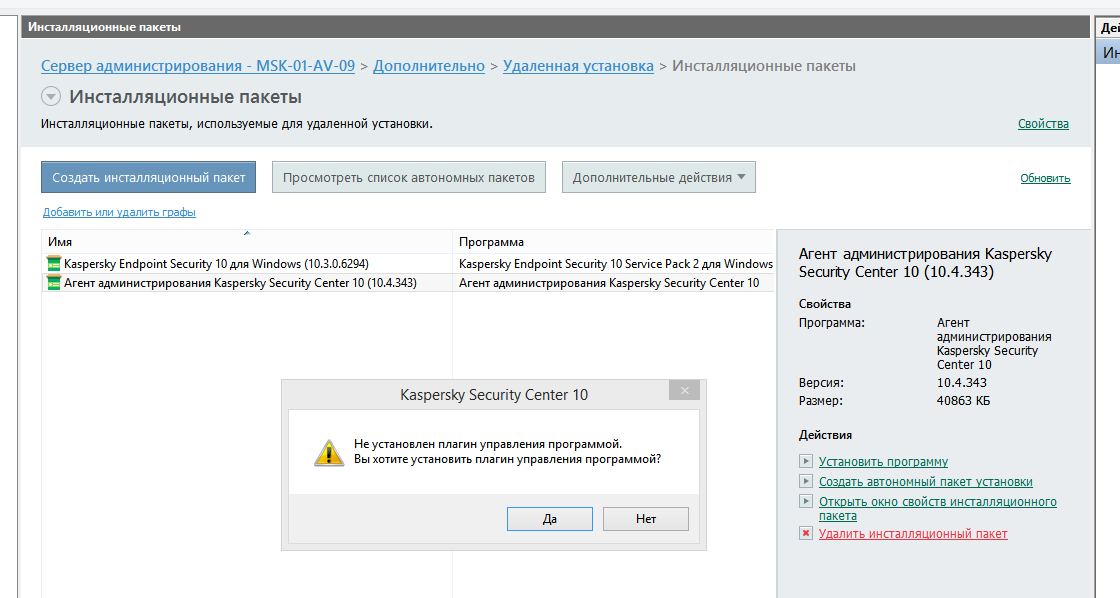Open Дополнительные действия dropdown

(659, 177)
